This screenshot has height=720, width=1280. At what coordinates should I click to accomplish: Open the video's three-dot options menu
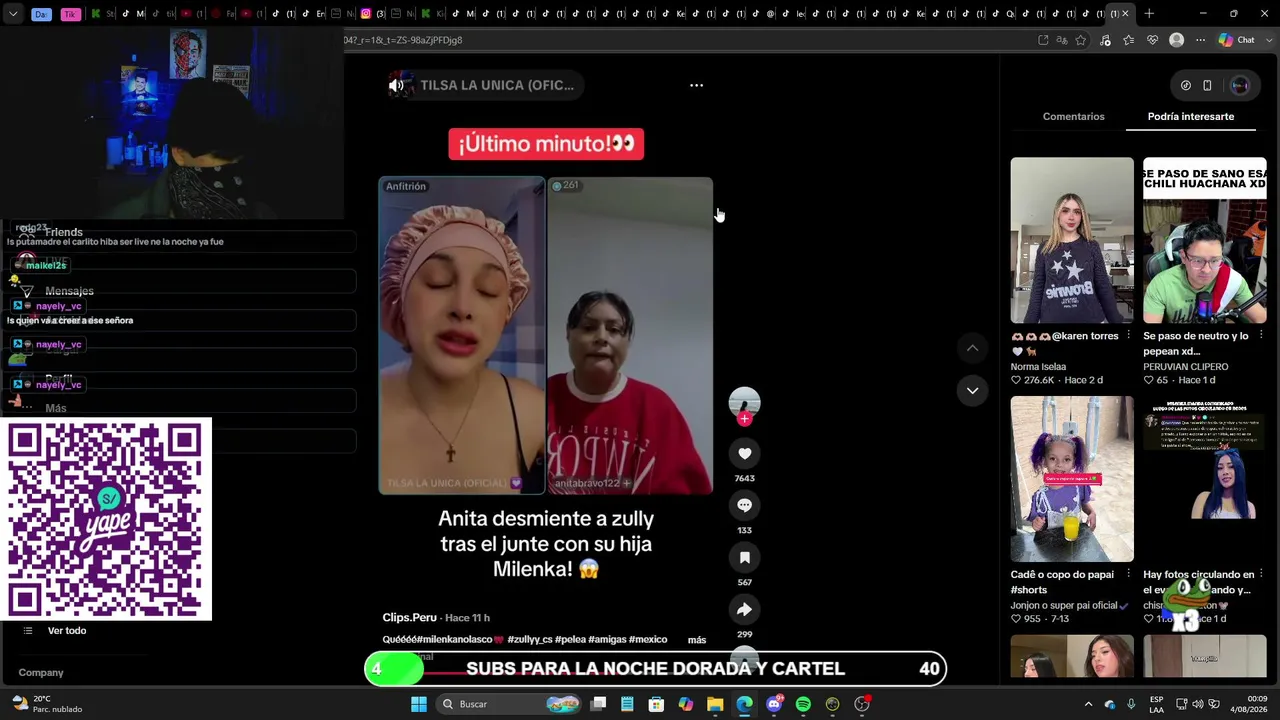click(x=696, y=85)
